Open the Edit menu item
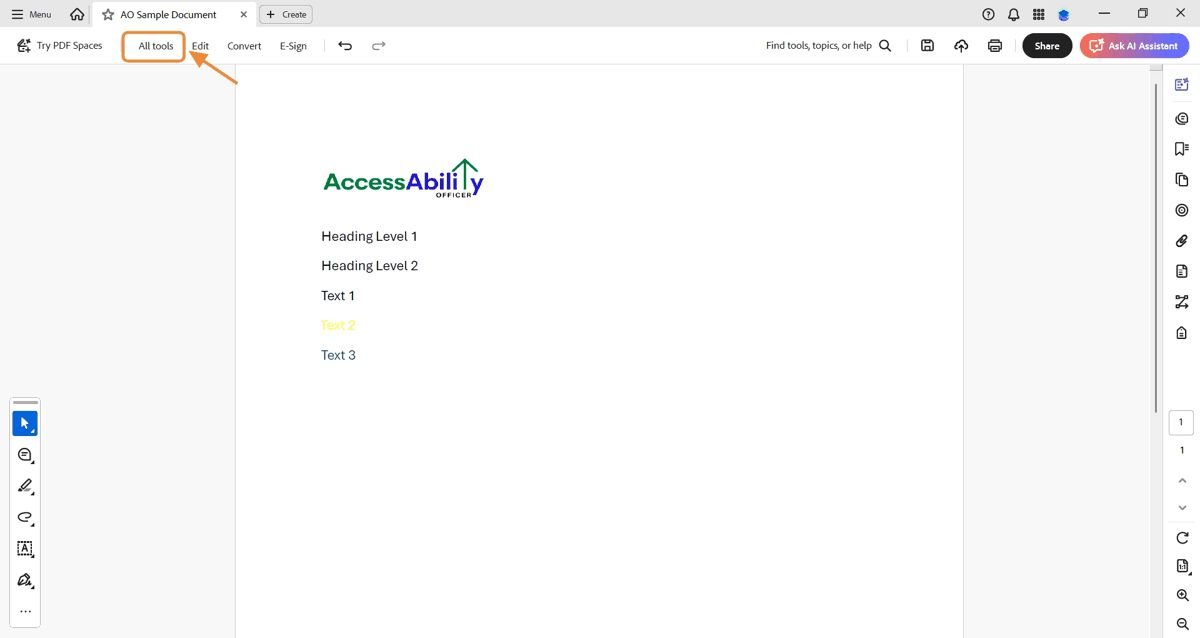 pyautogui.click(x=200, y=46)
